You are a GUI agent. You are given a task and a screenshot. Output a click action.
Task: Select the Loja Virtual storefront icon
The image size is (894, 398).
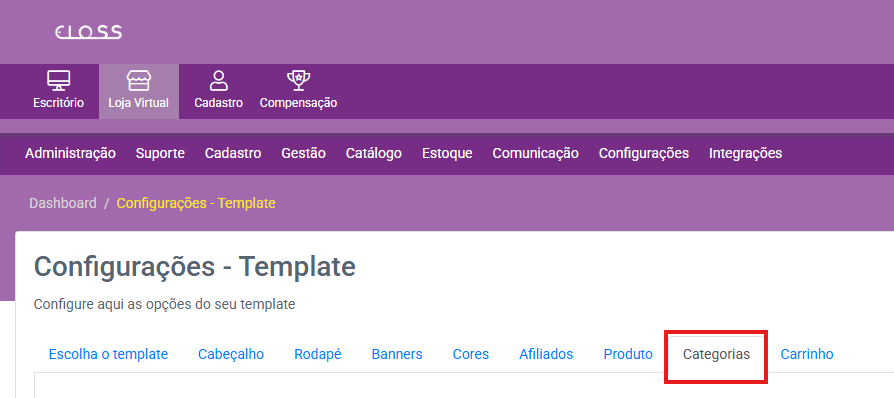coord(139,81)
